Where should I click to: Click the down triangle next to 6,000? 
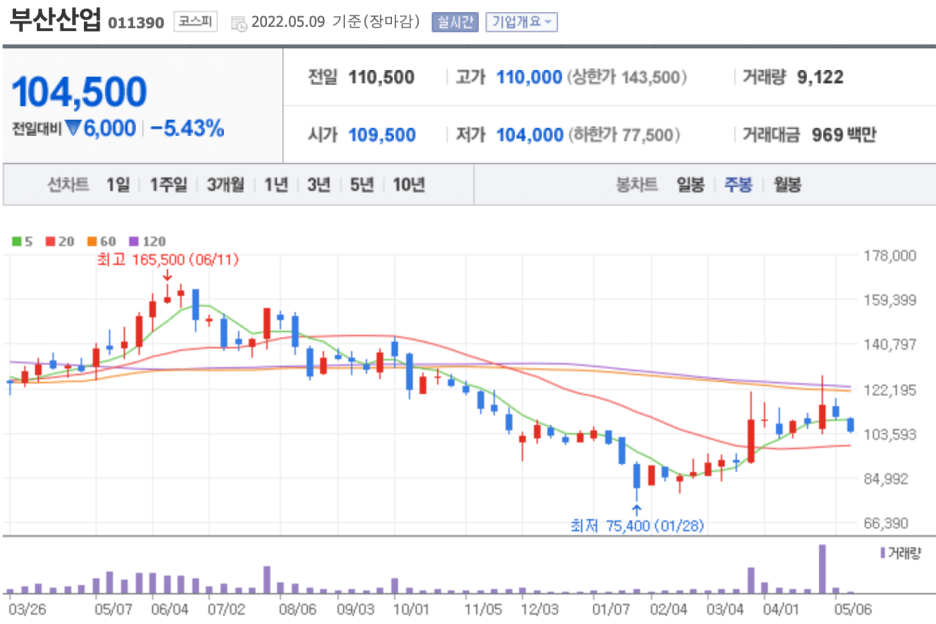coord(73,128)
